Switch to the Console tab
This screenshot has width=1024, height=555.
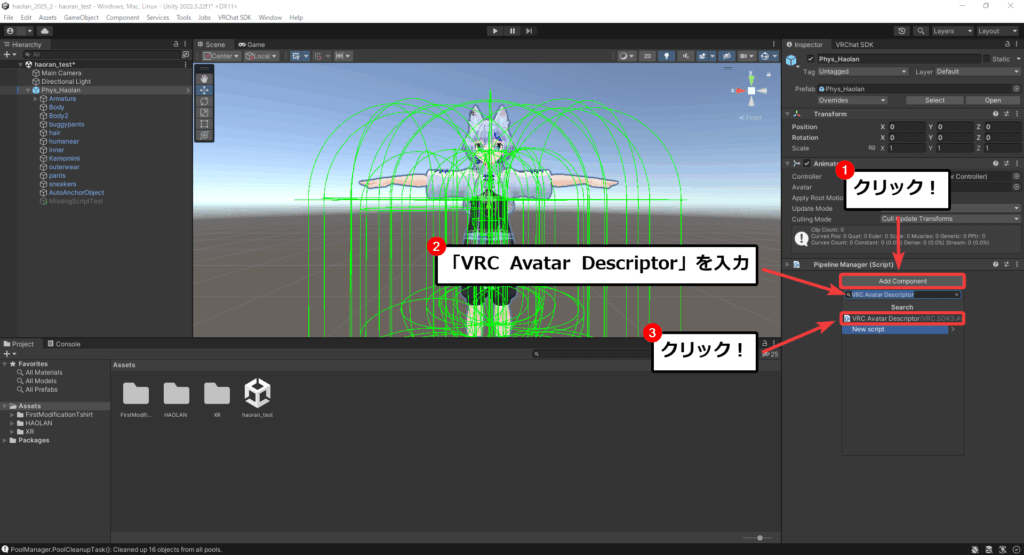(64, 344)
